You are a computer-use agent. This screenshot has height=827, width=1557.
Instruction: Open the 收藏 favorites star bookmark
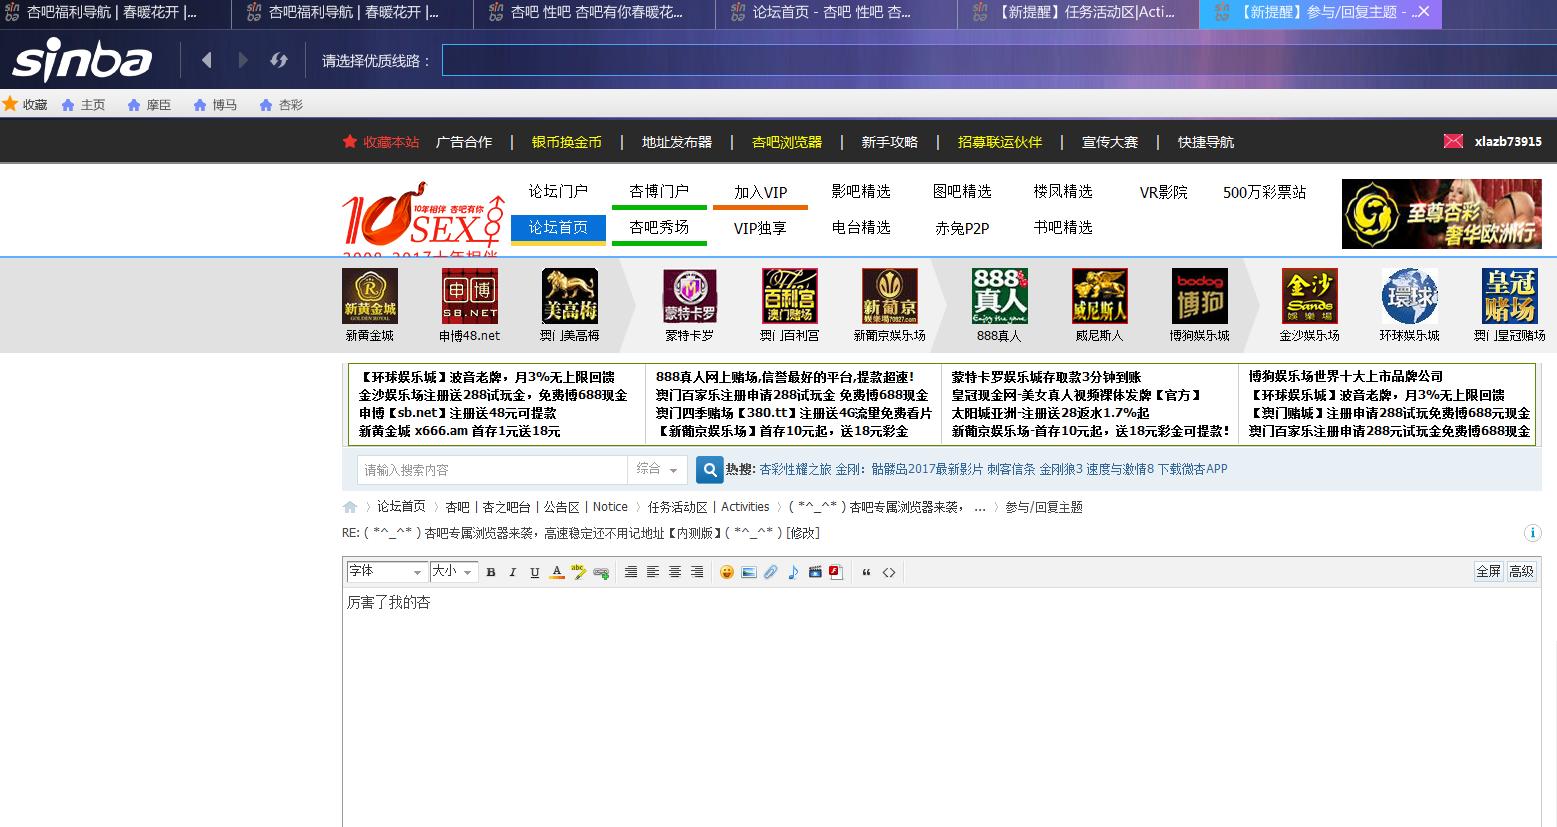click(25, 104)
